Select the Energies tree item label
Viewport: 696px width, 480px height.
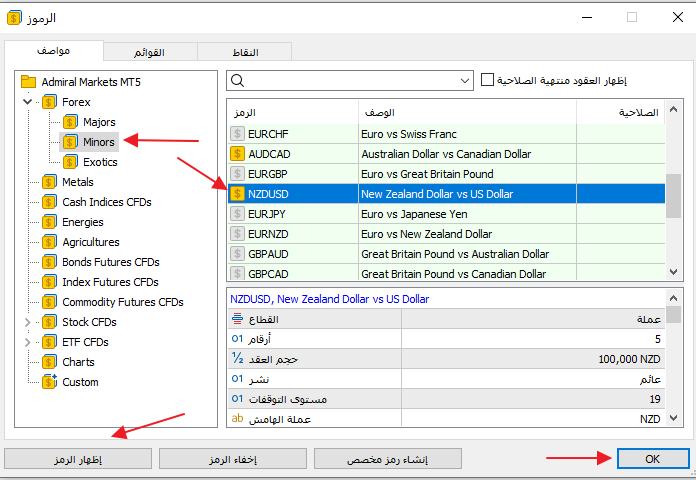[x=83, y=222]
